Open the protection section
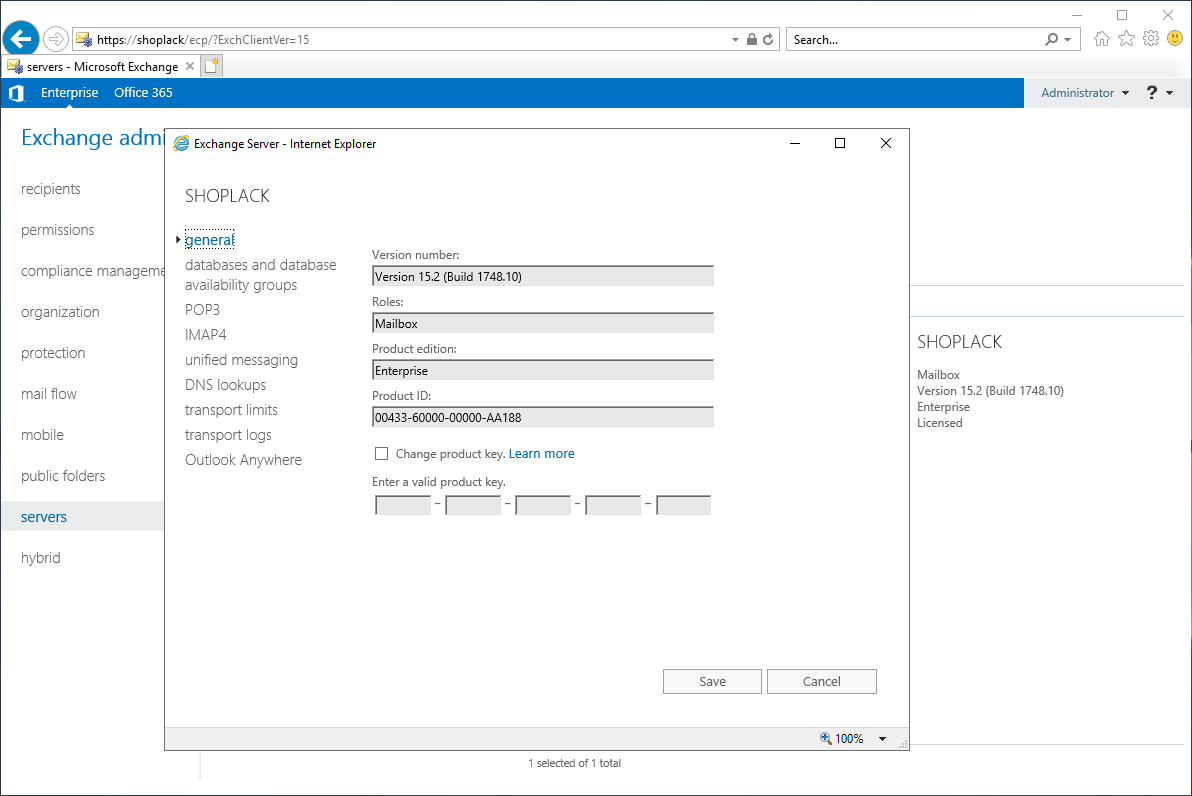The image size is (1192, 796). (53, 353)
